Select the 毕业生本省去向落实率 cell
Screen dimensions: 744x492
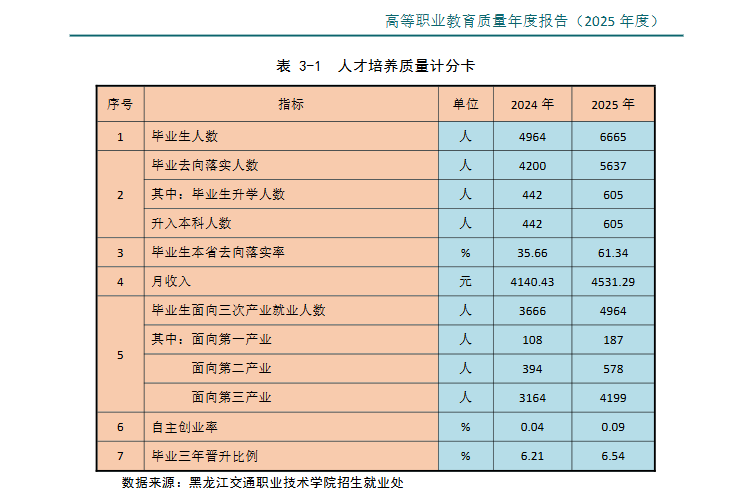coord(291,252)
